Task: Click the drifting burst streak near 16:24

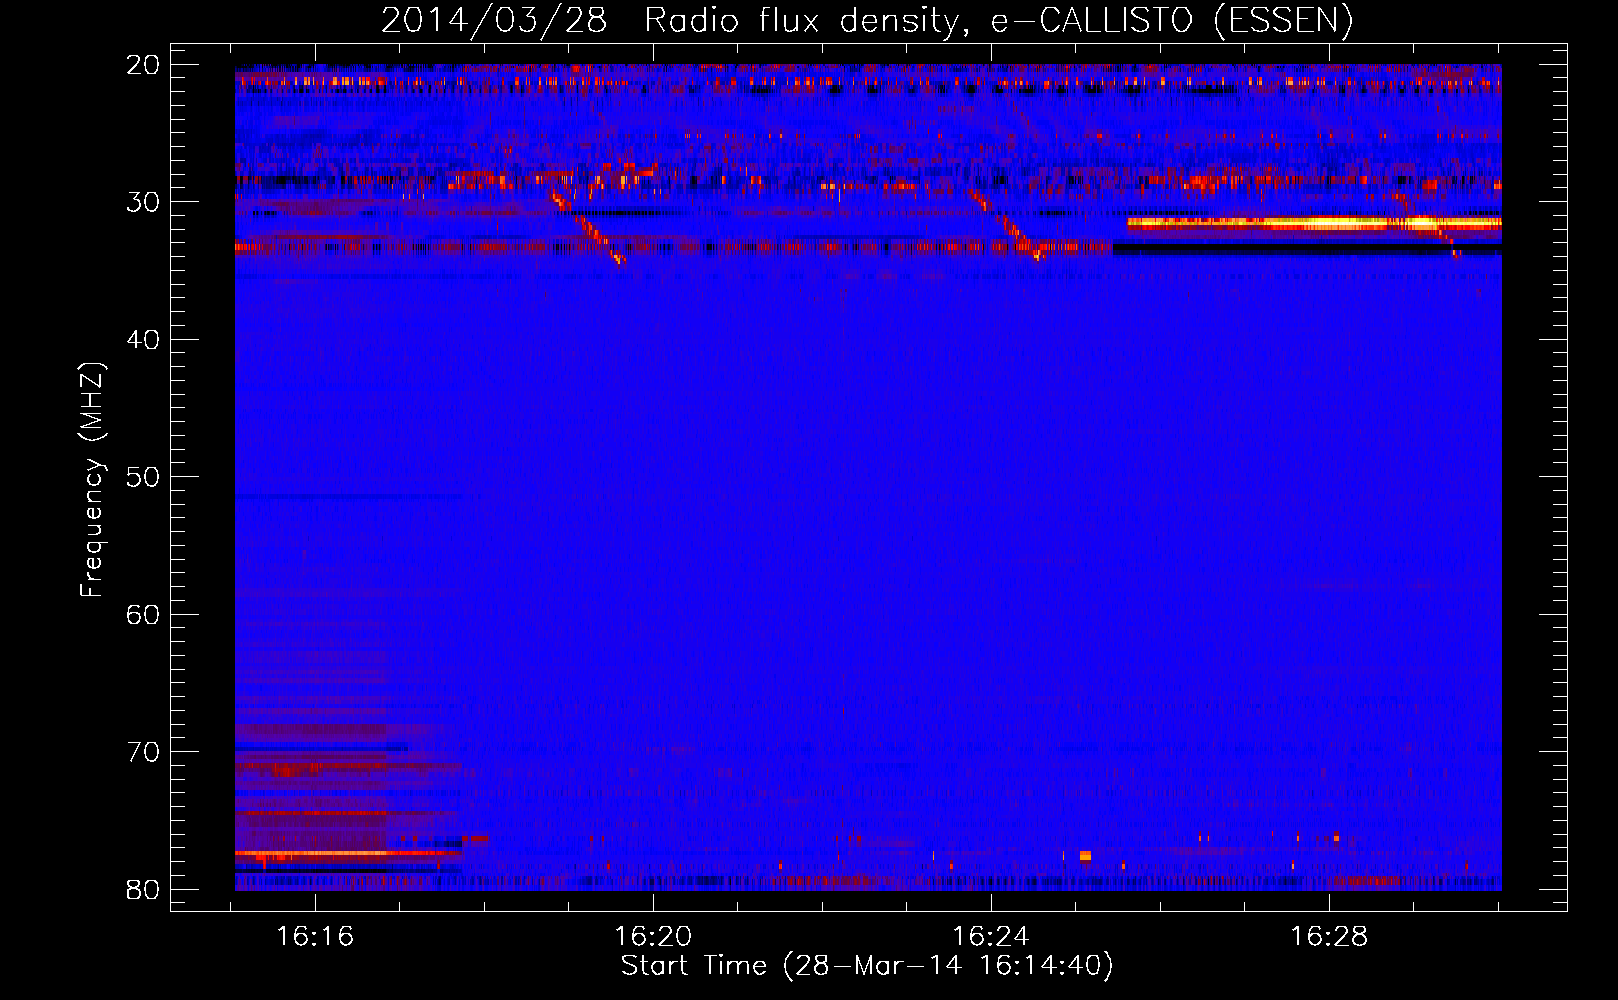Action: click(x=1008, y=226)
